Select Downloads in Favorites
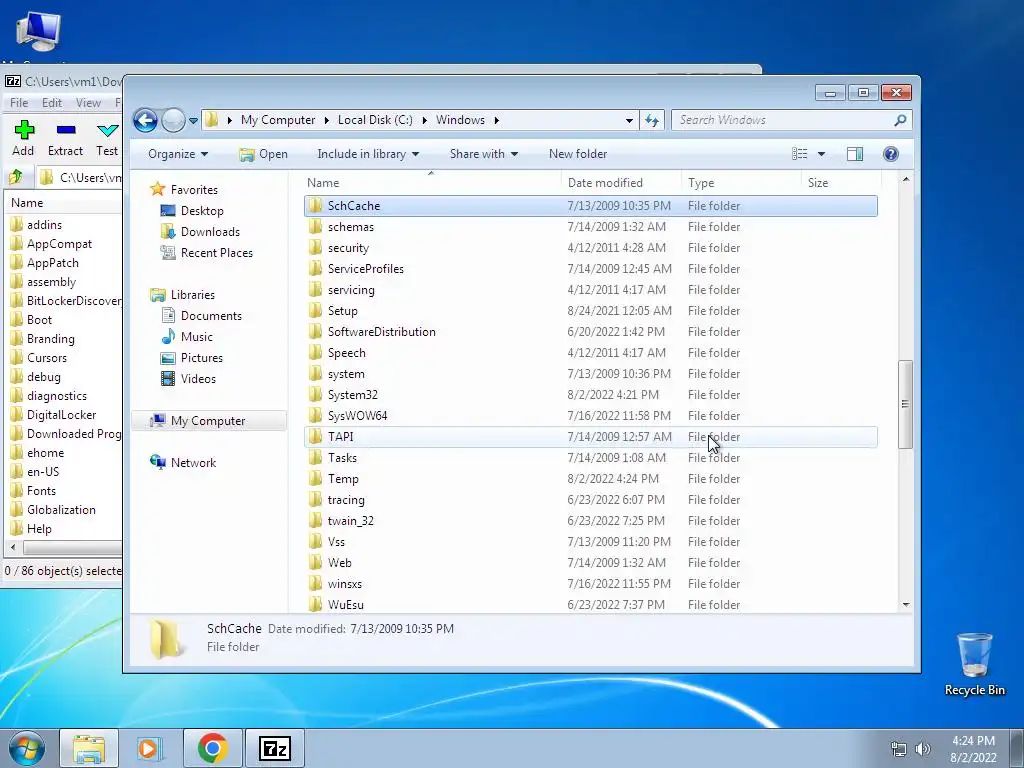Image resolution: width=1024 pixels, height=768 pixels. tap(200, 232)
